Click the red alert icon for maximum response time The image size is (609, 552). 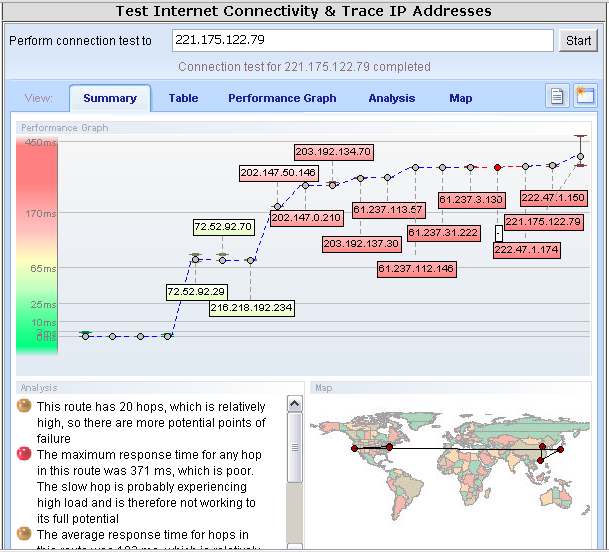pos(24,453)
